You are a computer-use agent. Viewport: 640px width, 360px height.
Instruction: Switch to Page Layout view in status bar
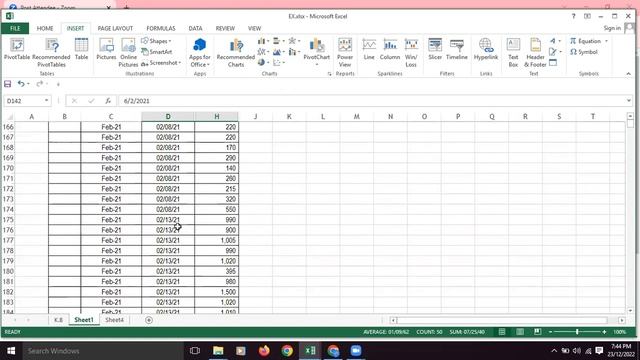520,332
